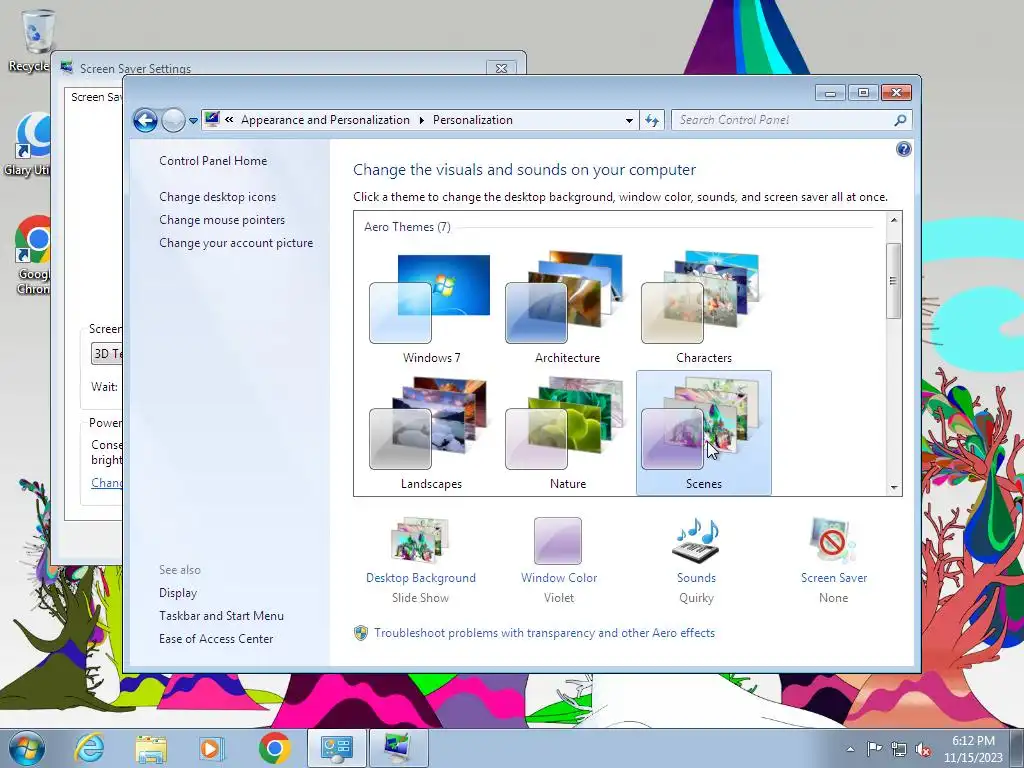The height and width of the screenshot is (768, 1024).
Task: Click the Forward navigation arrow
Action: [173, 120]
